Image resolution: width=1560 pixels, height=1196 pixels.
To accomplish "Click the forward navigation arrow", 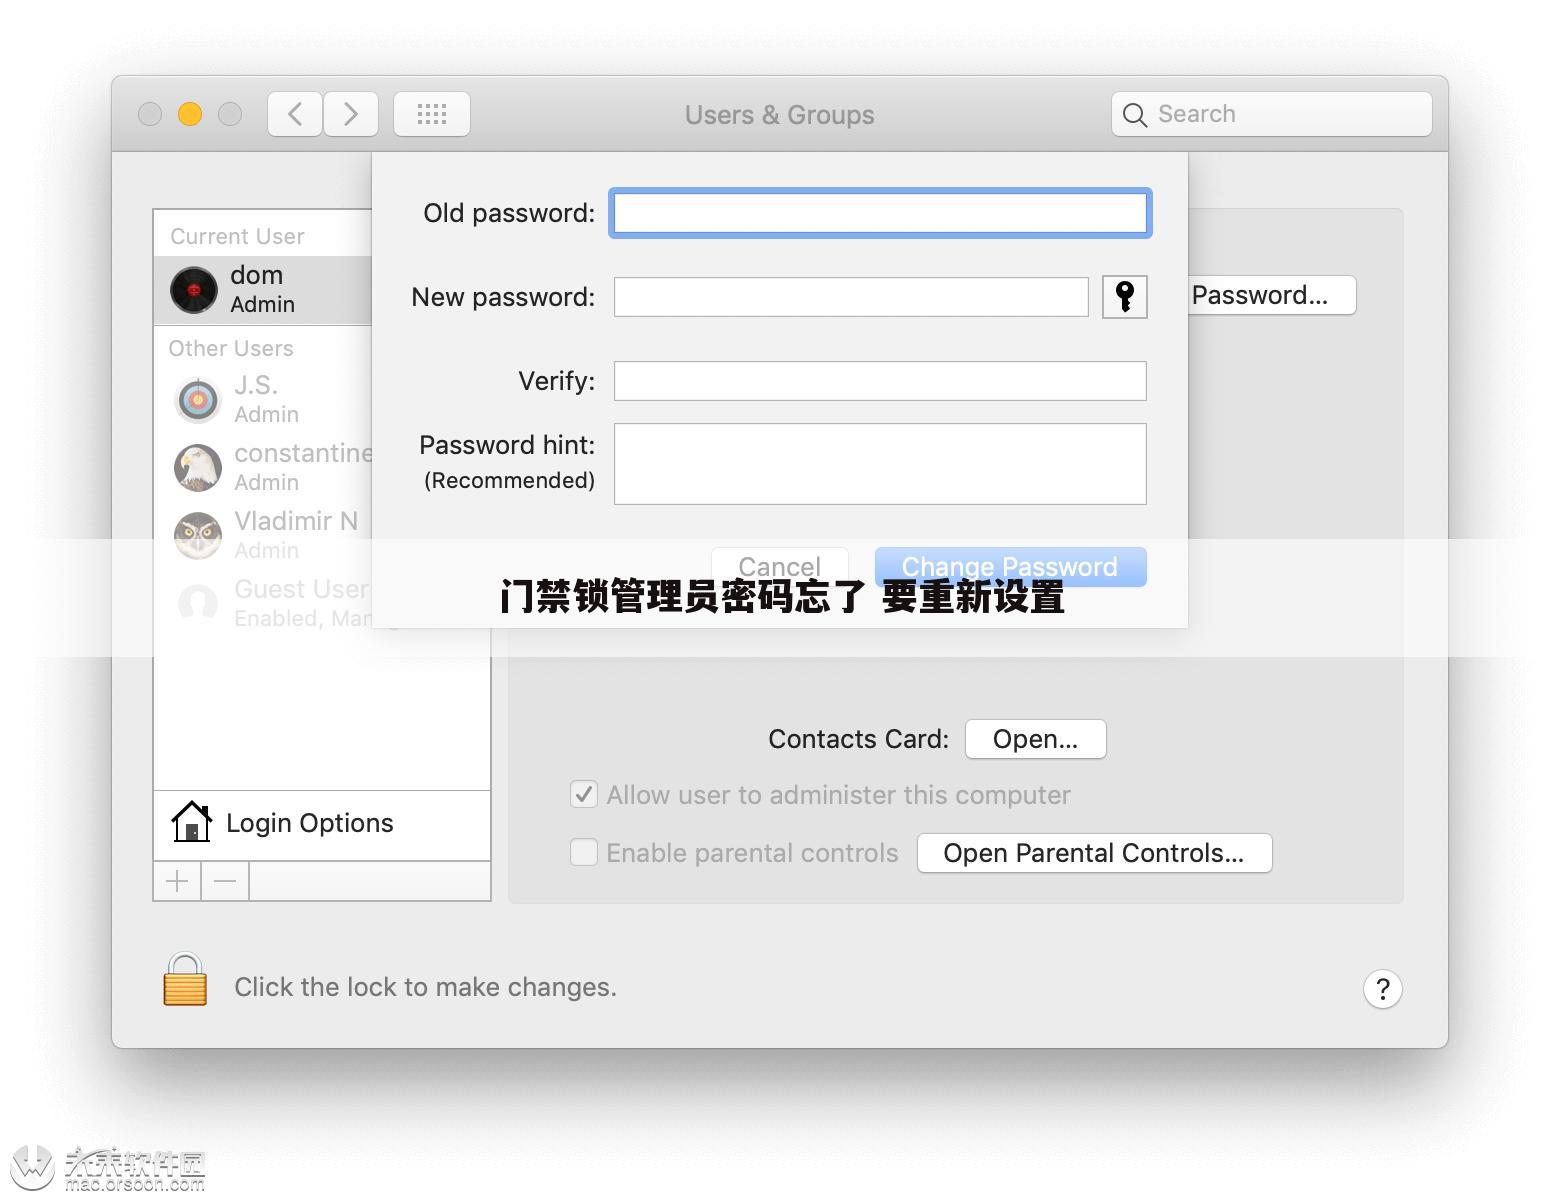I will 351,114.
